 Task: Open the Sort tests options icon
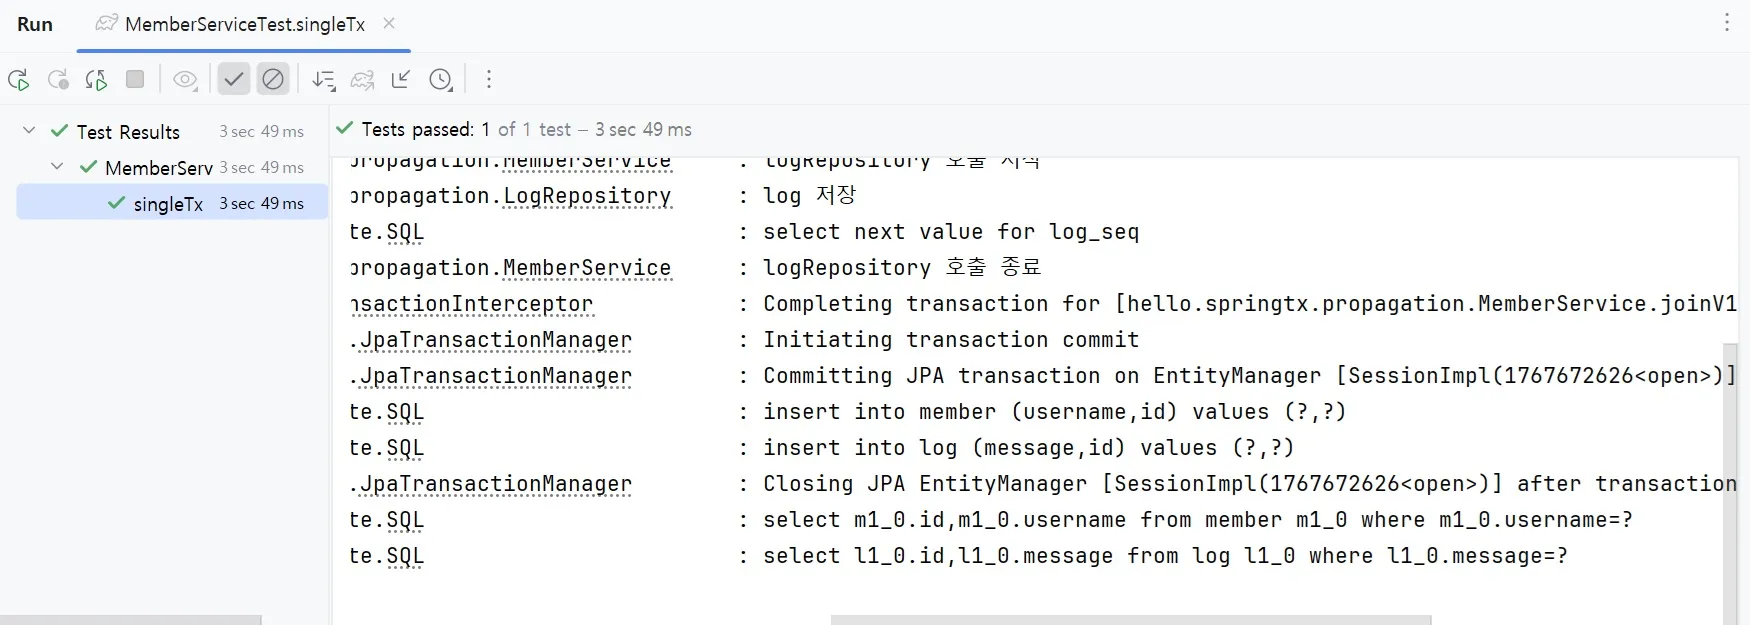point(323,80)
